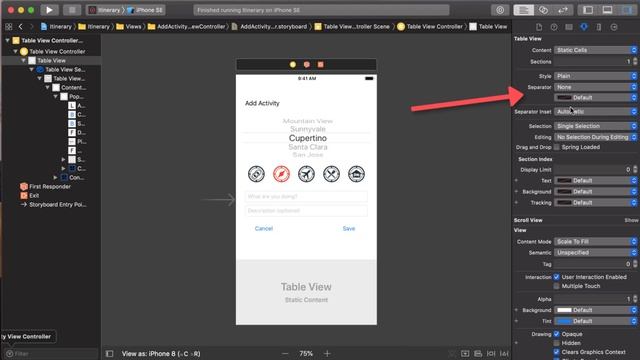Image resolution: width=640 pixels, height=360 pixels.
Task: Adjust the Sections stepper
Action: pyautogui.click(x=635, y=62)
